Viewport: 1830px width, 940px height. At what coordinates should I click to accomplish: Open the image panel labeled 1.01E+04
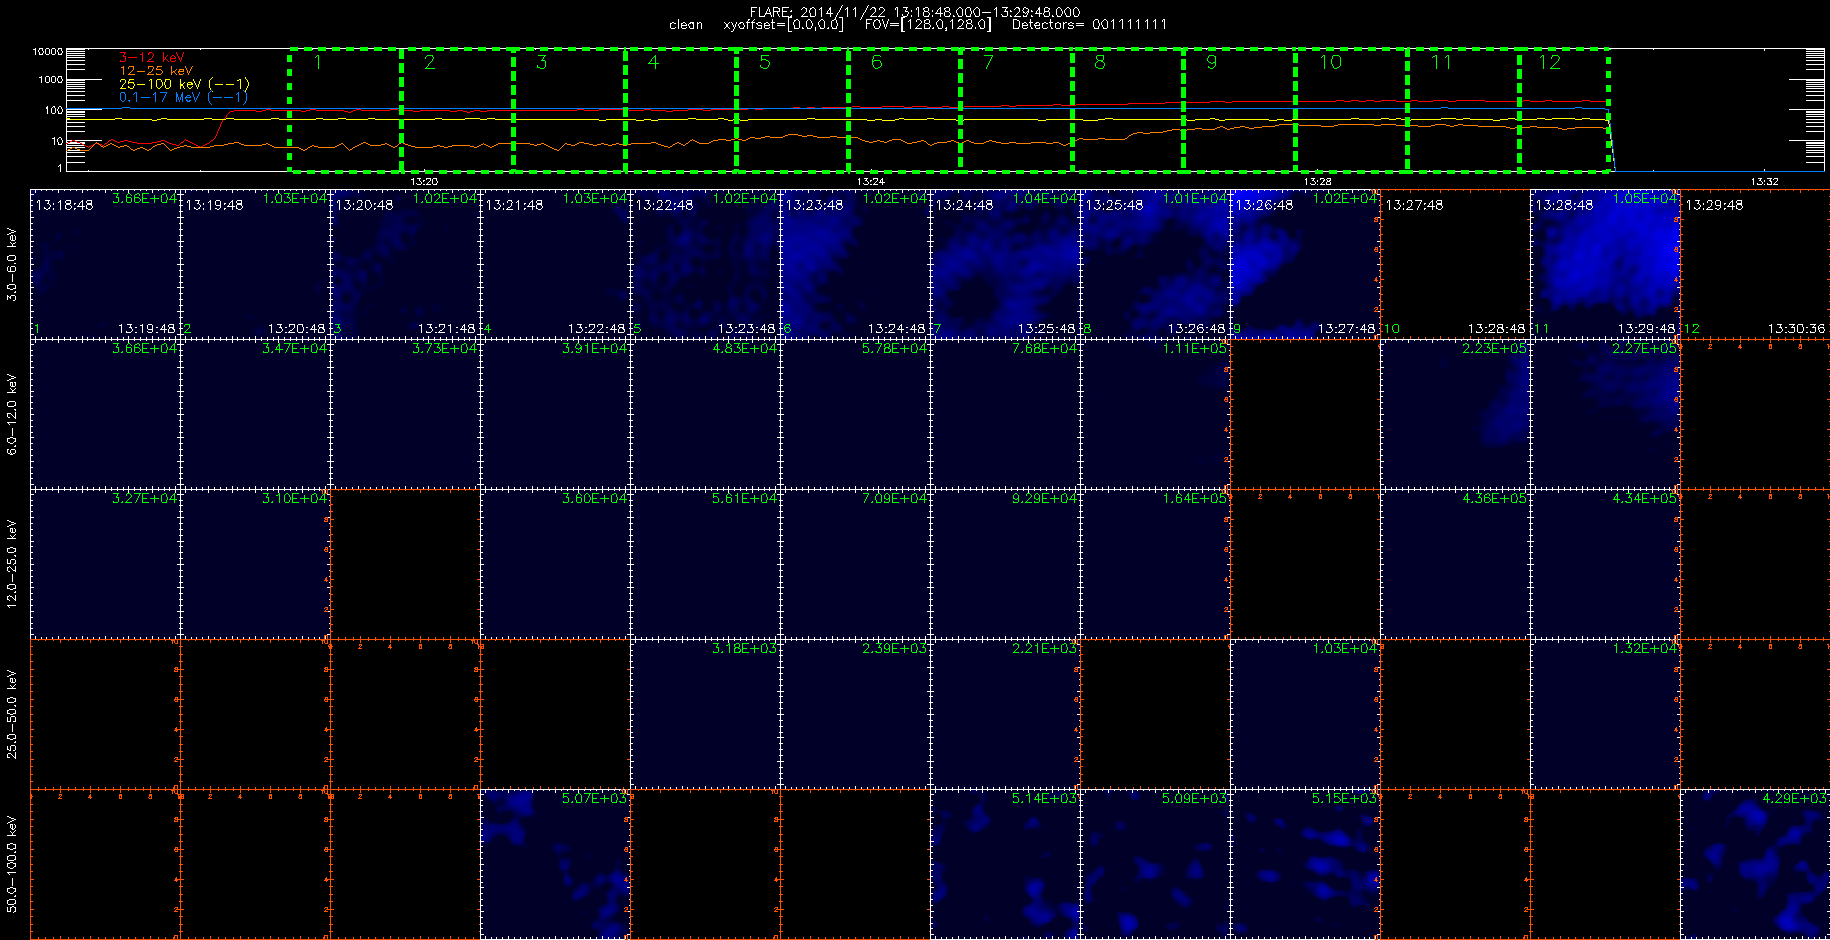pyautogui.click(x=1156, y=264)
